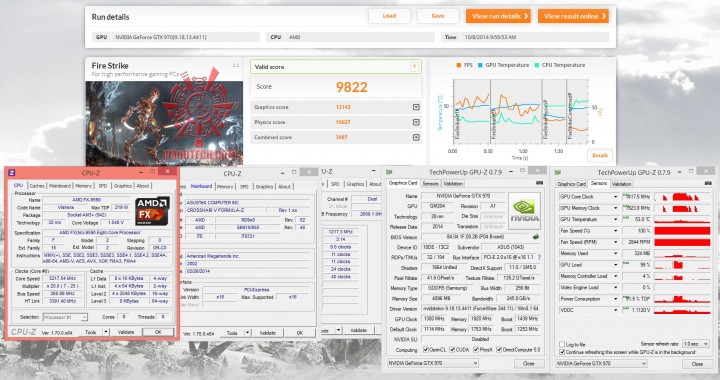Screen dimensions: 720x380
Task: Open the Tools dropdown arrow in front CPU-Z
Action: point(106,332)
